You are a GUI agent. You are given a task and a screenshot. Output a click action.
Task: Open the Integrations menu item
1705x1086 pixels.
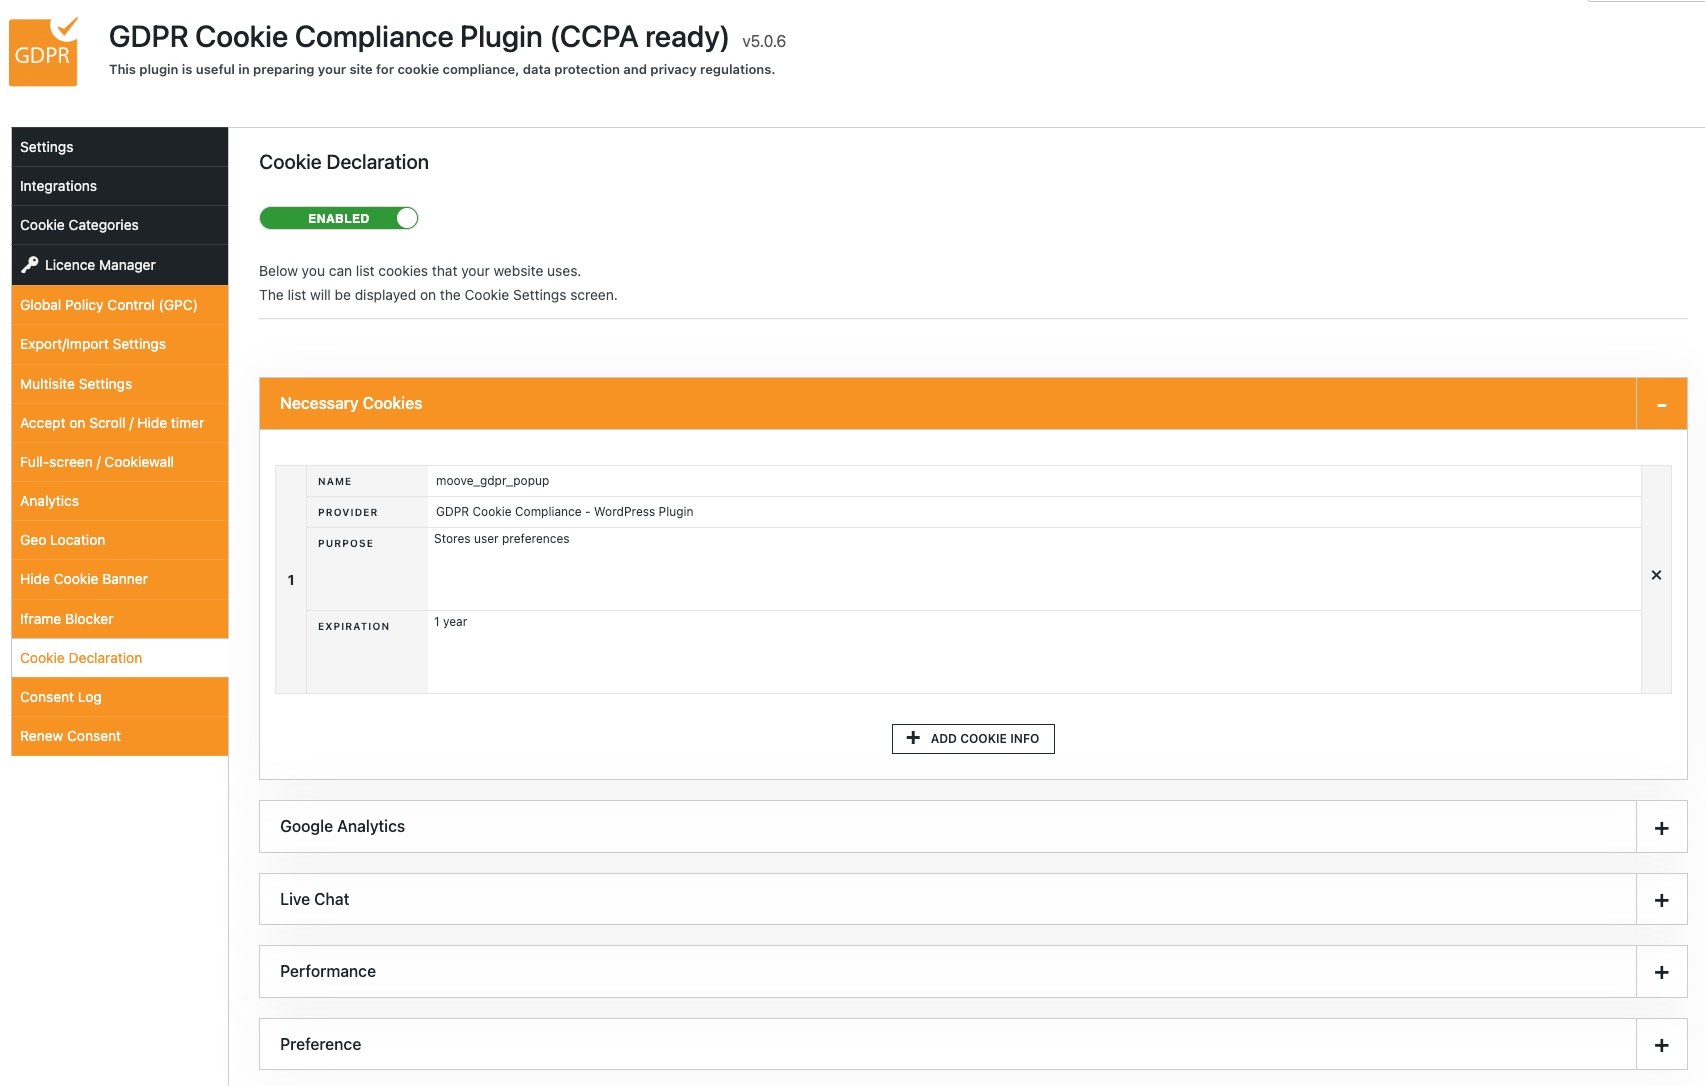(58, 186)
